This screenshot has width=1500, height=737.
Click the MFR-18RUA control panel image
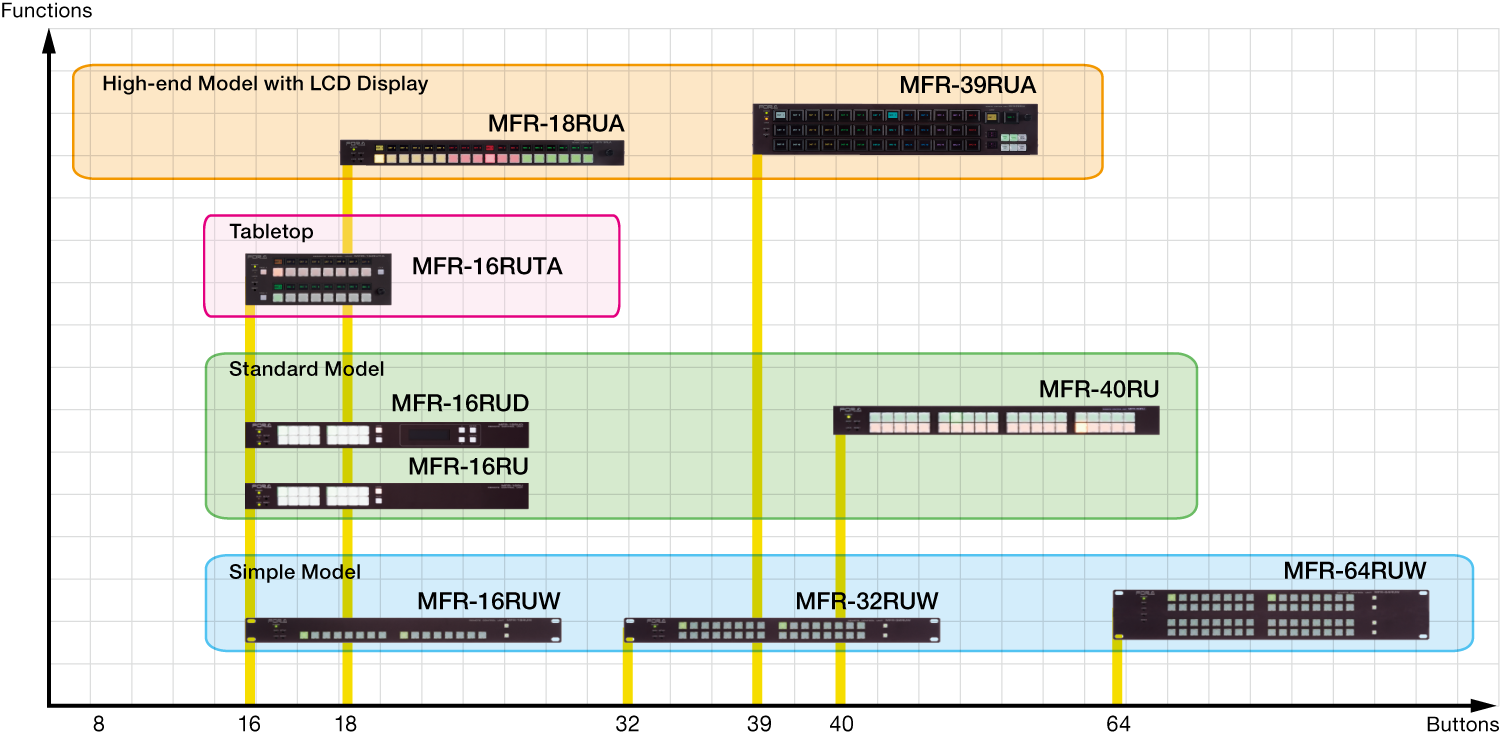pos(482,152)
